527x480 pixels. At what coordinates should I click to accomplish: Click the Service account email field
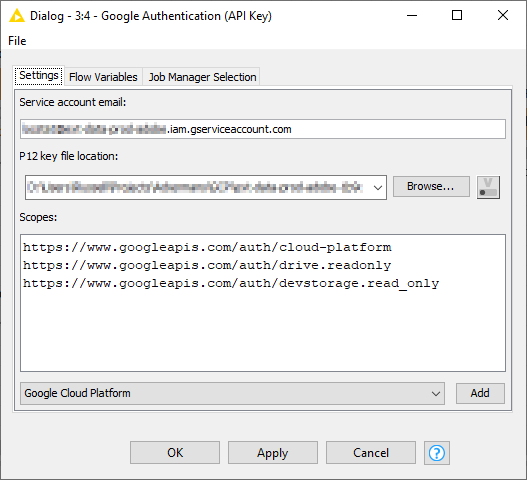[x=263, y=129]
